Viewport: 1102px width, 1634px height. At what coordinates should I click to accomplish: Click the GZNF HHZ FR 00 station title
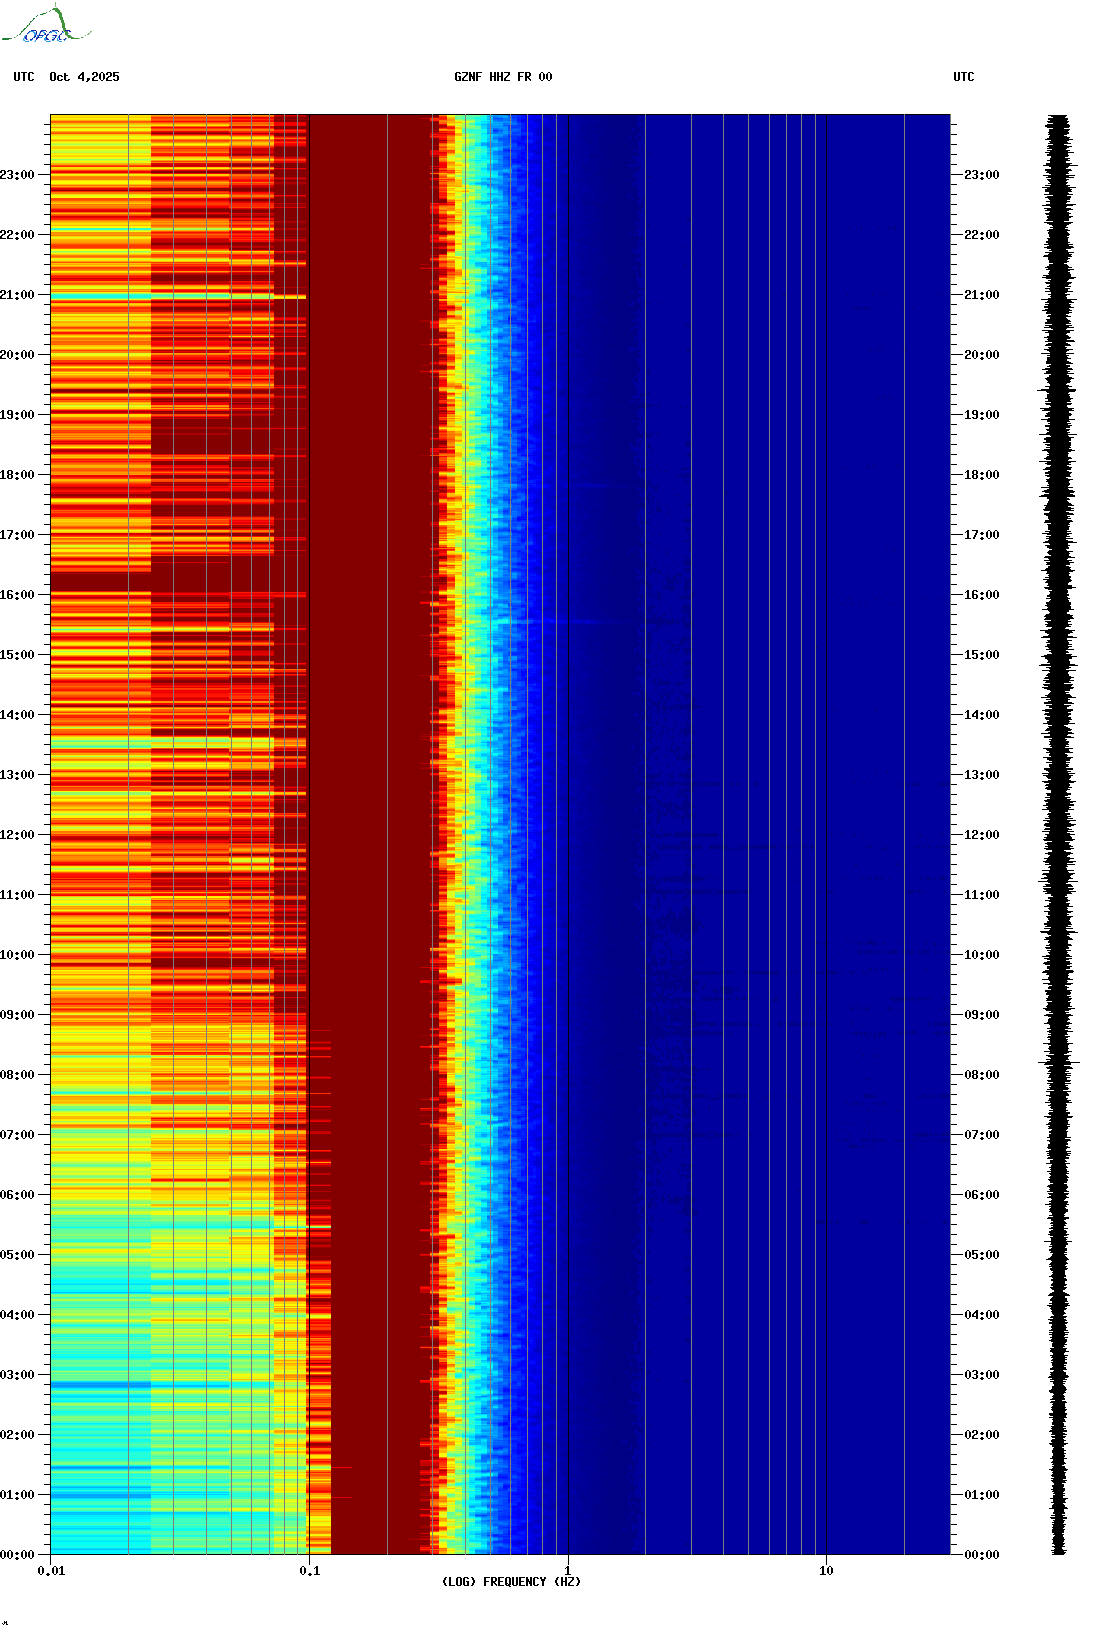click(503, 77)
